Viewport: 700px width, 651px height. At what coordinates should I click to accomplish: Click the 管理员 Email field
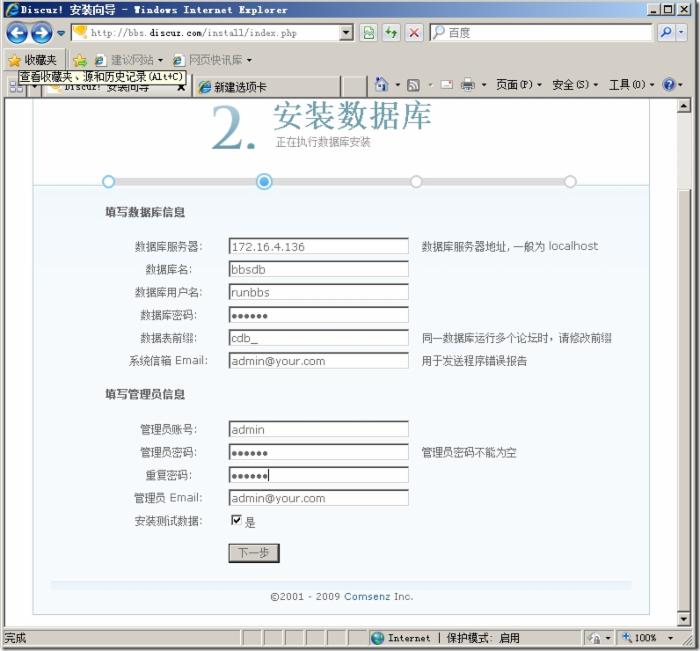click(319, 498)
